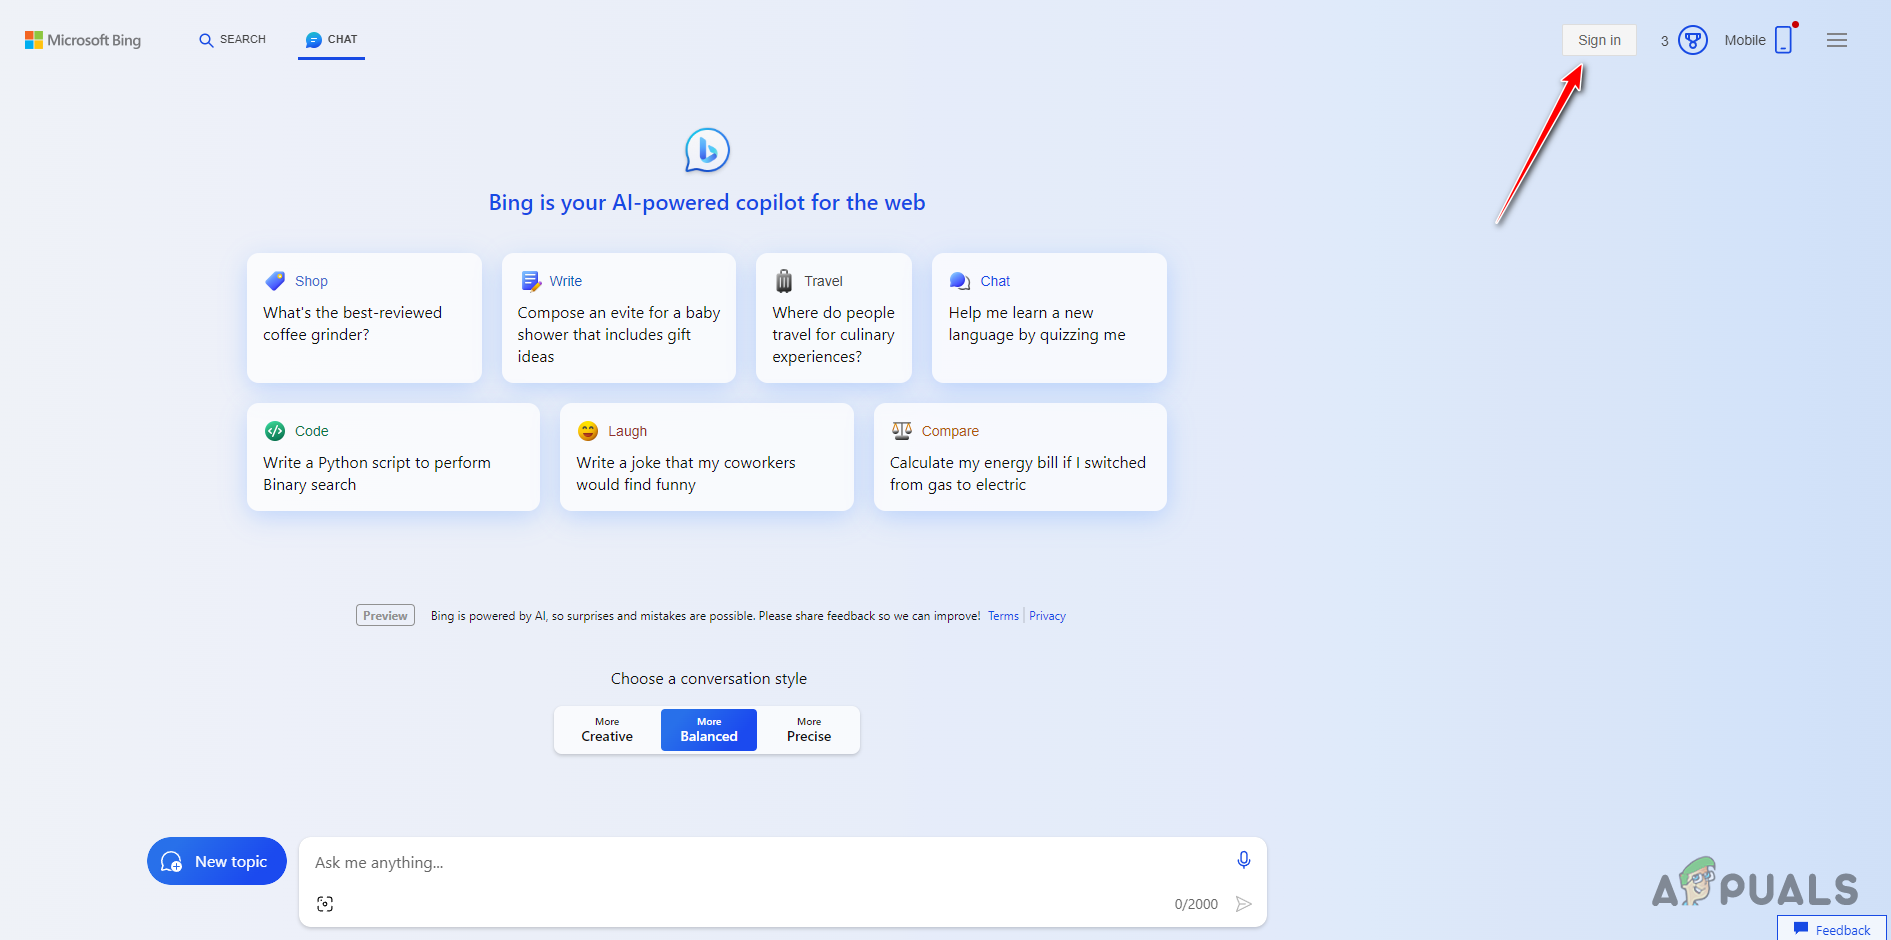Open the Rewards trophy icon
This screenshot has width=1891, height=940.
click(x=1693, y=40)
